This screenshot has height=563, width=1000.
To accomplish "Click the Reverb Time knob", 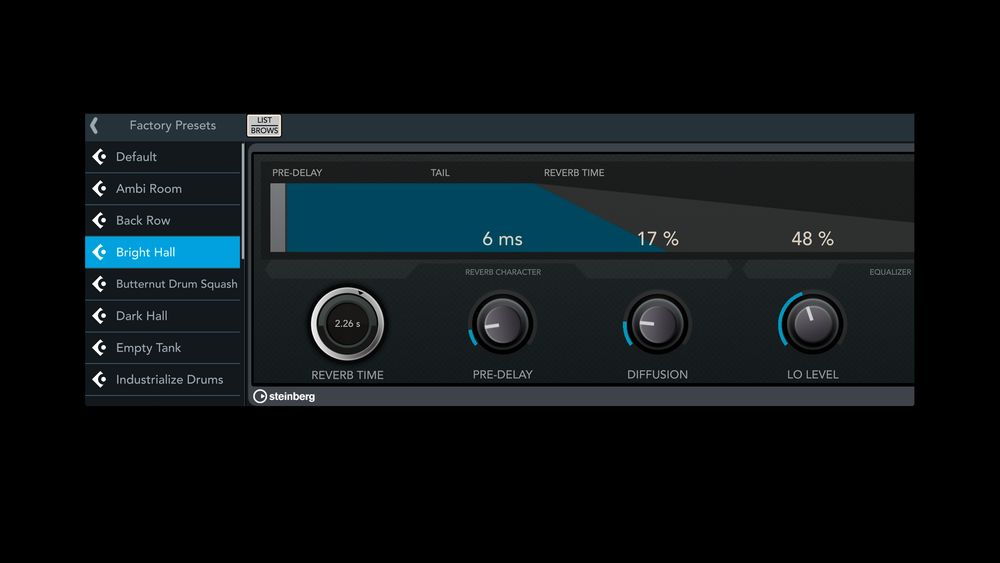I will pos(347,324).
